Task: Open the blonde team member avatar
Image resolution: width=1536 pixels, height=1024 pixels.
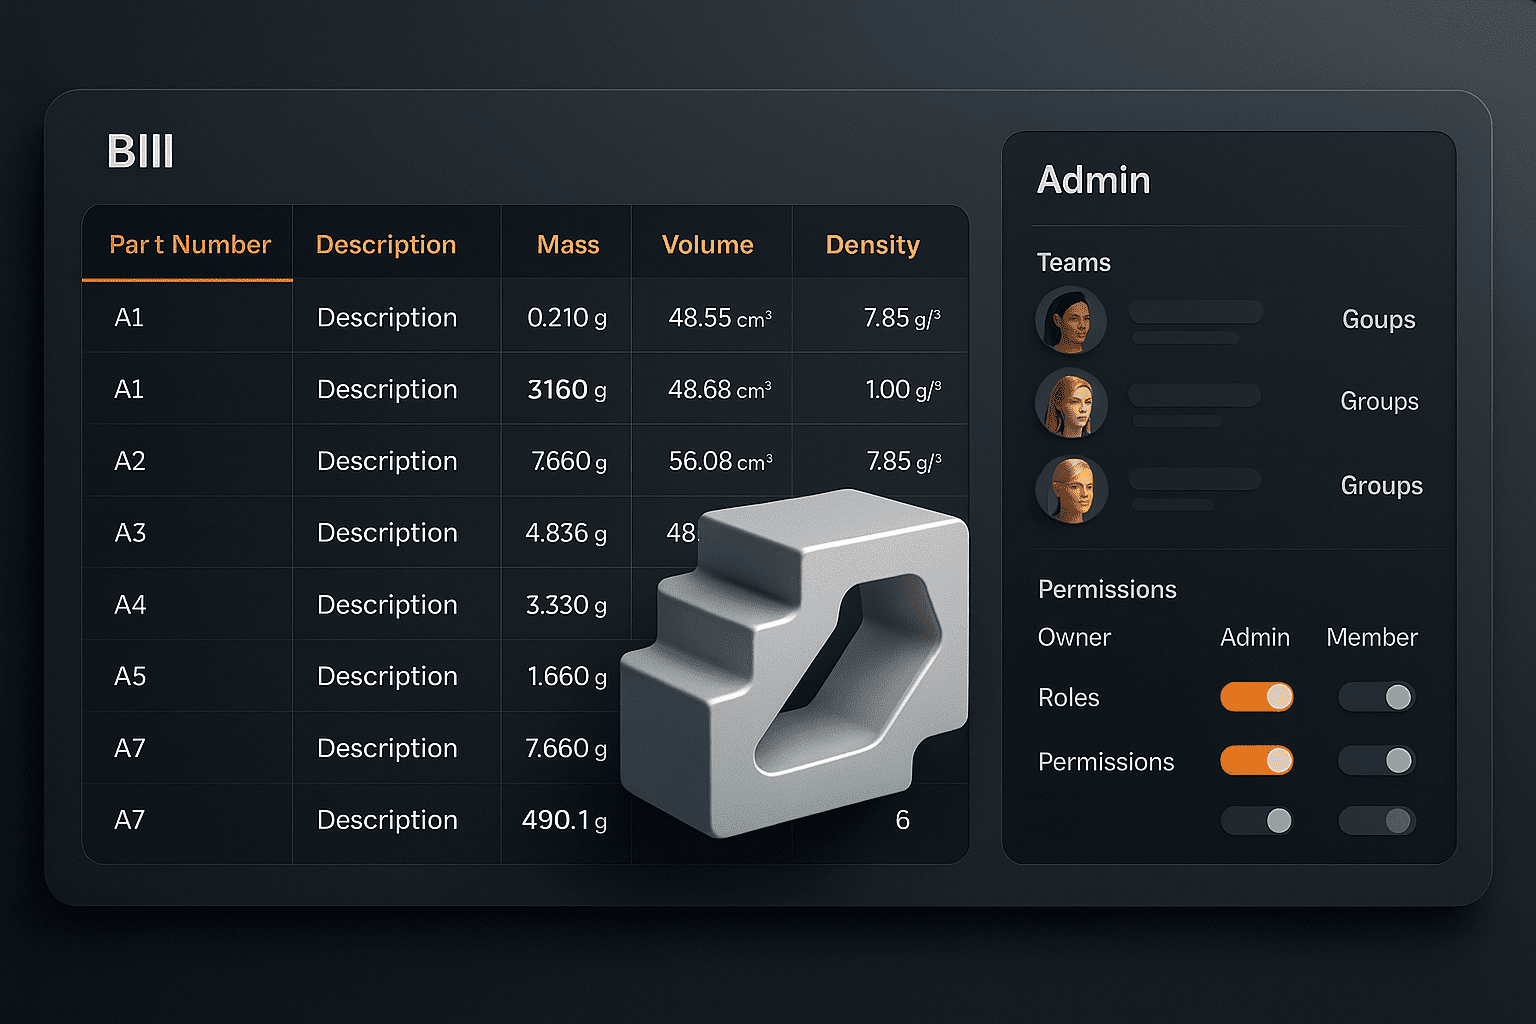Action: click(1071, 489)
